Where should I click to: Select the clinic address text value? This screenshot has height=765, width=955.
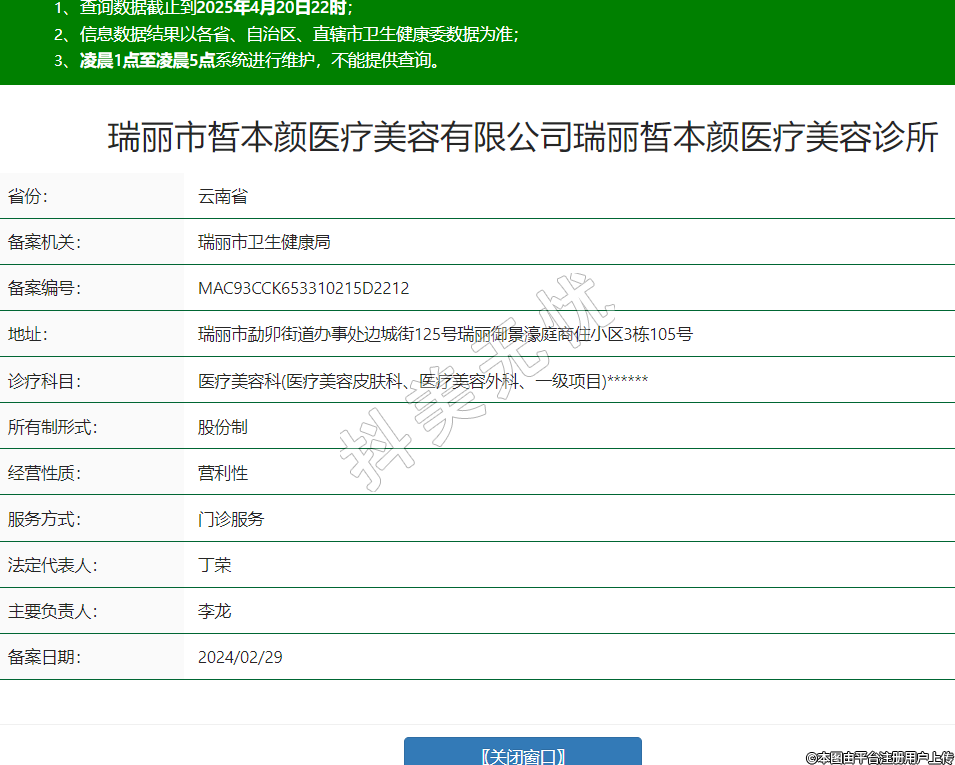tap(445, 335)
